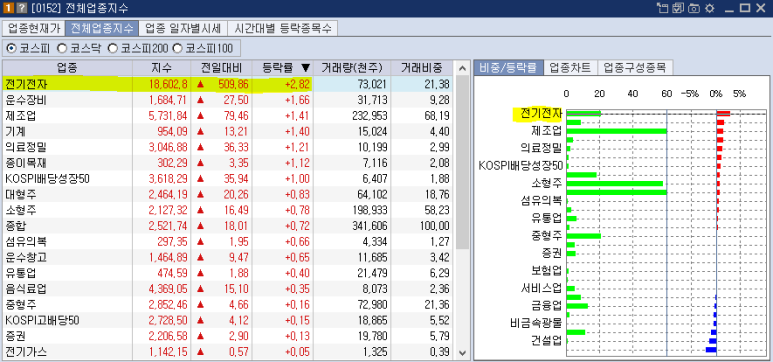This screenshot has height=362, width=773.
Task: Click the 서비스업 label in the chart
Action: pyautogui.click(x=542, y=288)
